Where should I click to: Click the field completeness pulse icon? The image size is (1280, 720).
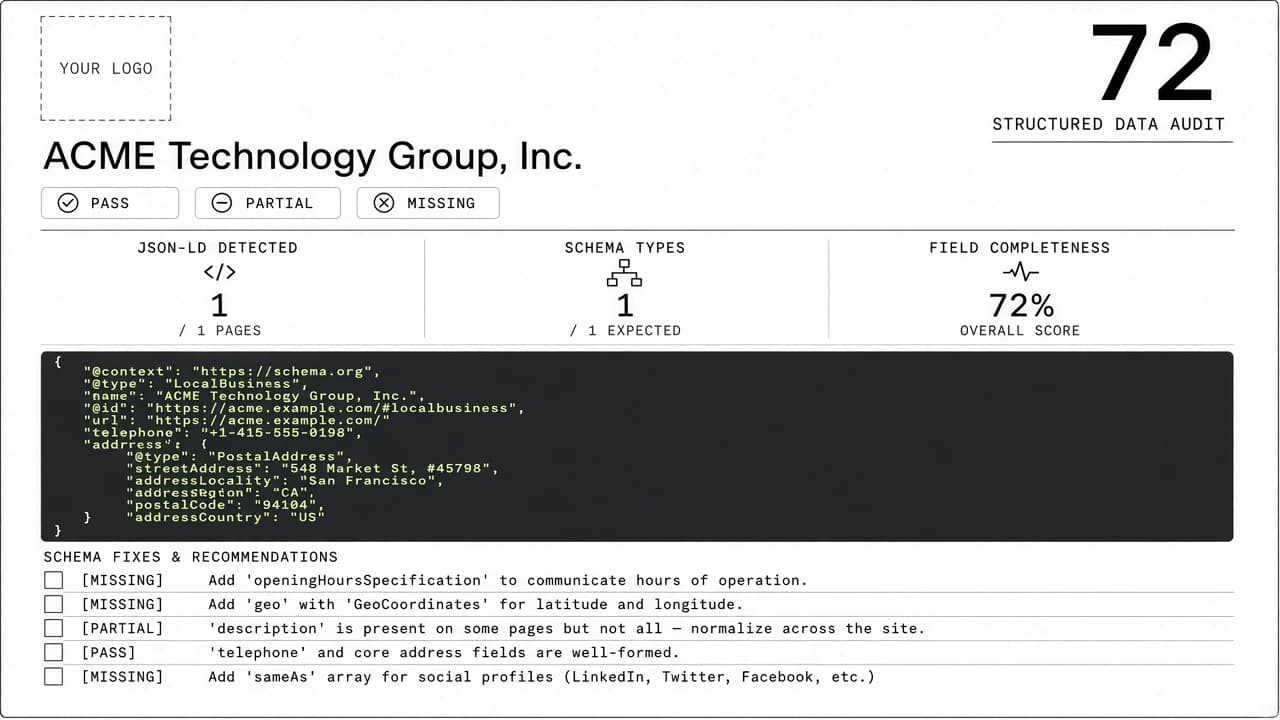point(1020,272)
